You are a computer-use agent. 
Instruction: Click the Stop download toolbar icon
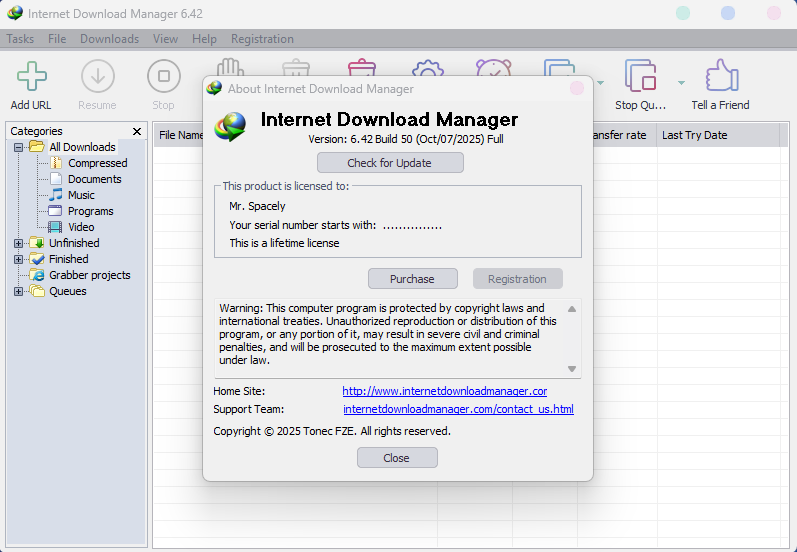coord(164,76)
